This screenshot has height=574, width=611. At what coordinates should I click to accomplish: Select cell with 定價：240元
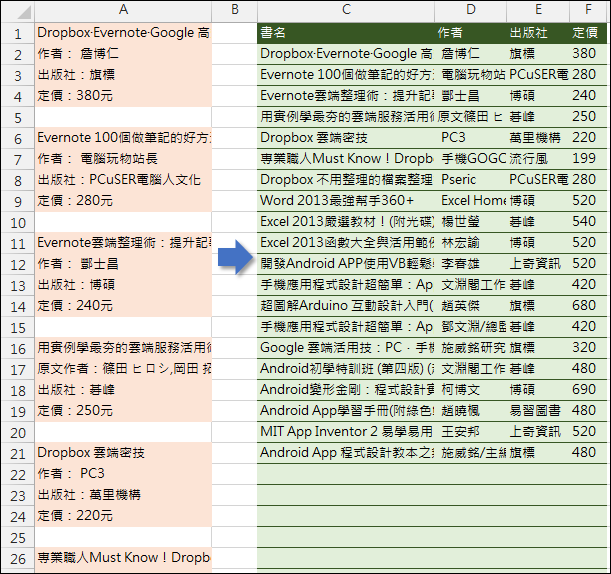point(123,306)
